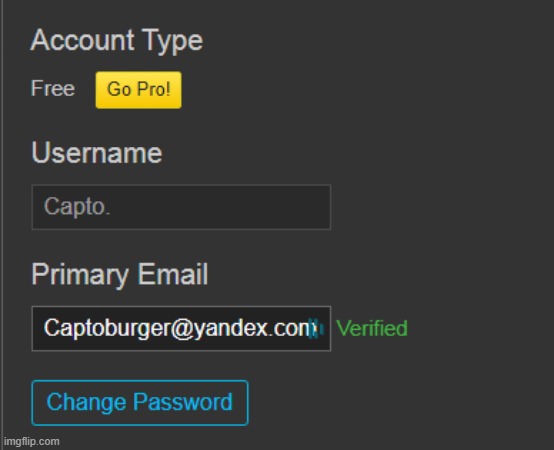Click the green Verified status text
Screen dimensions: 554x450
pos(372,328)
